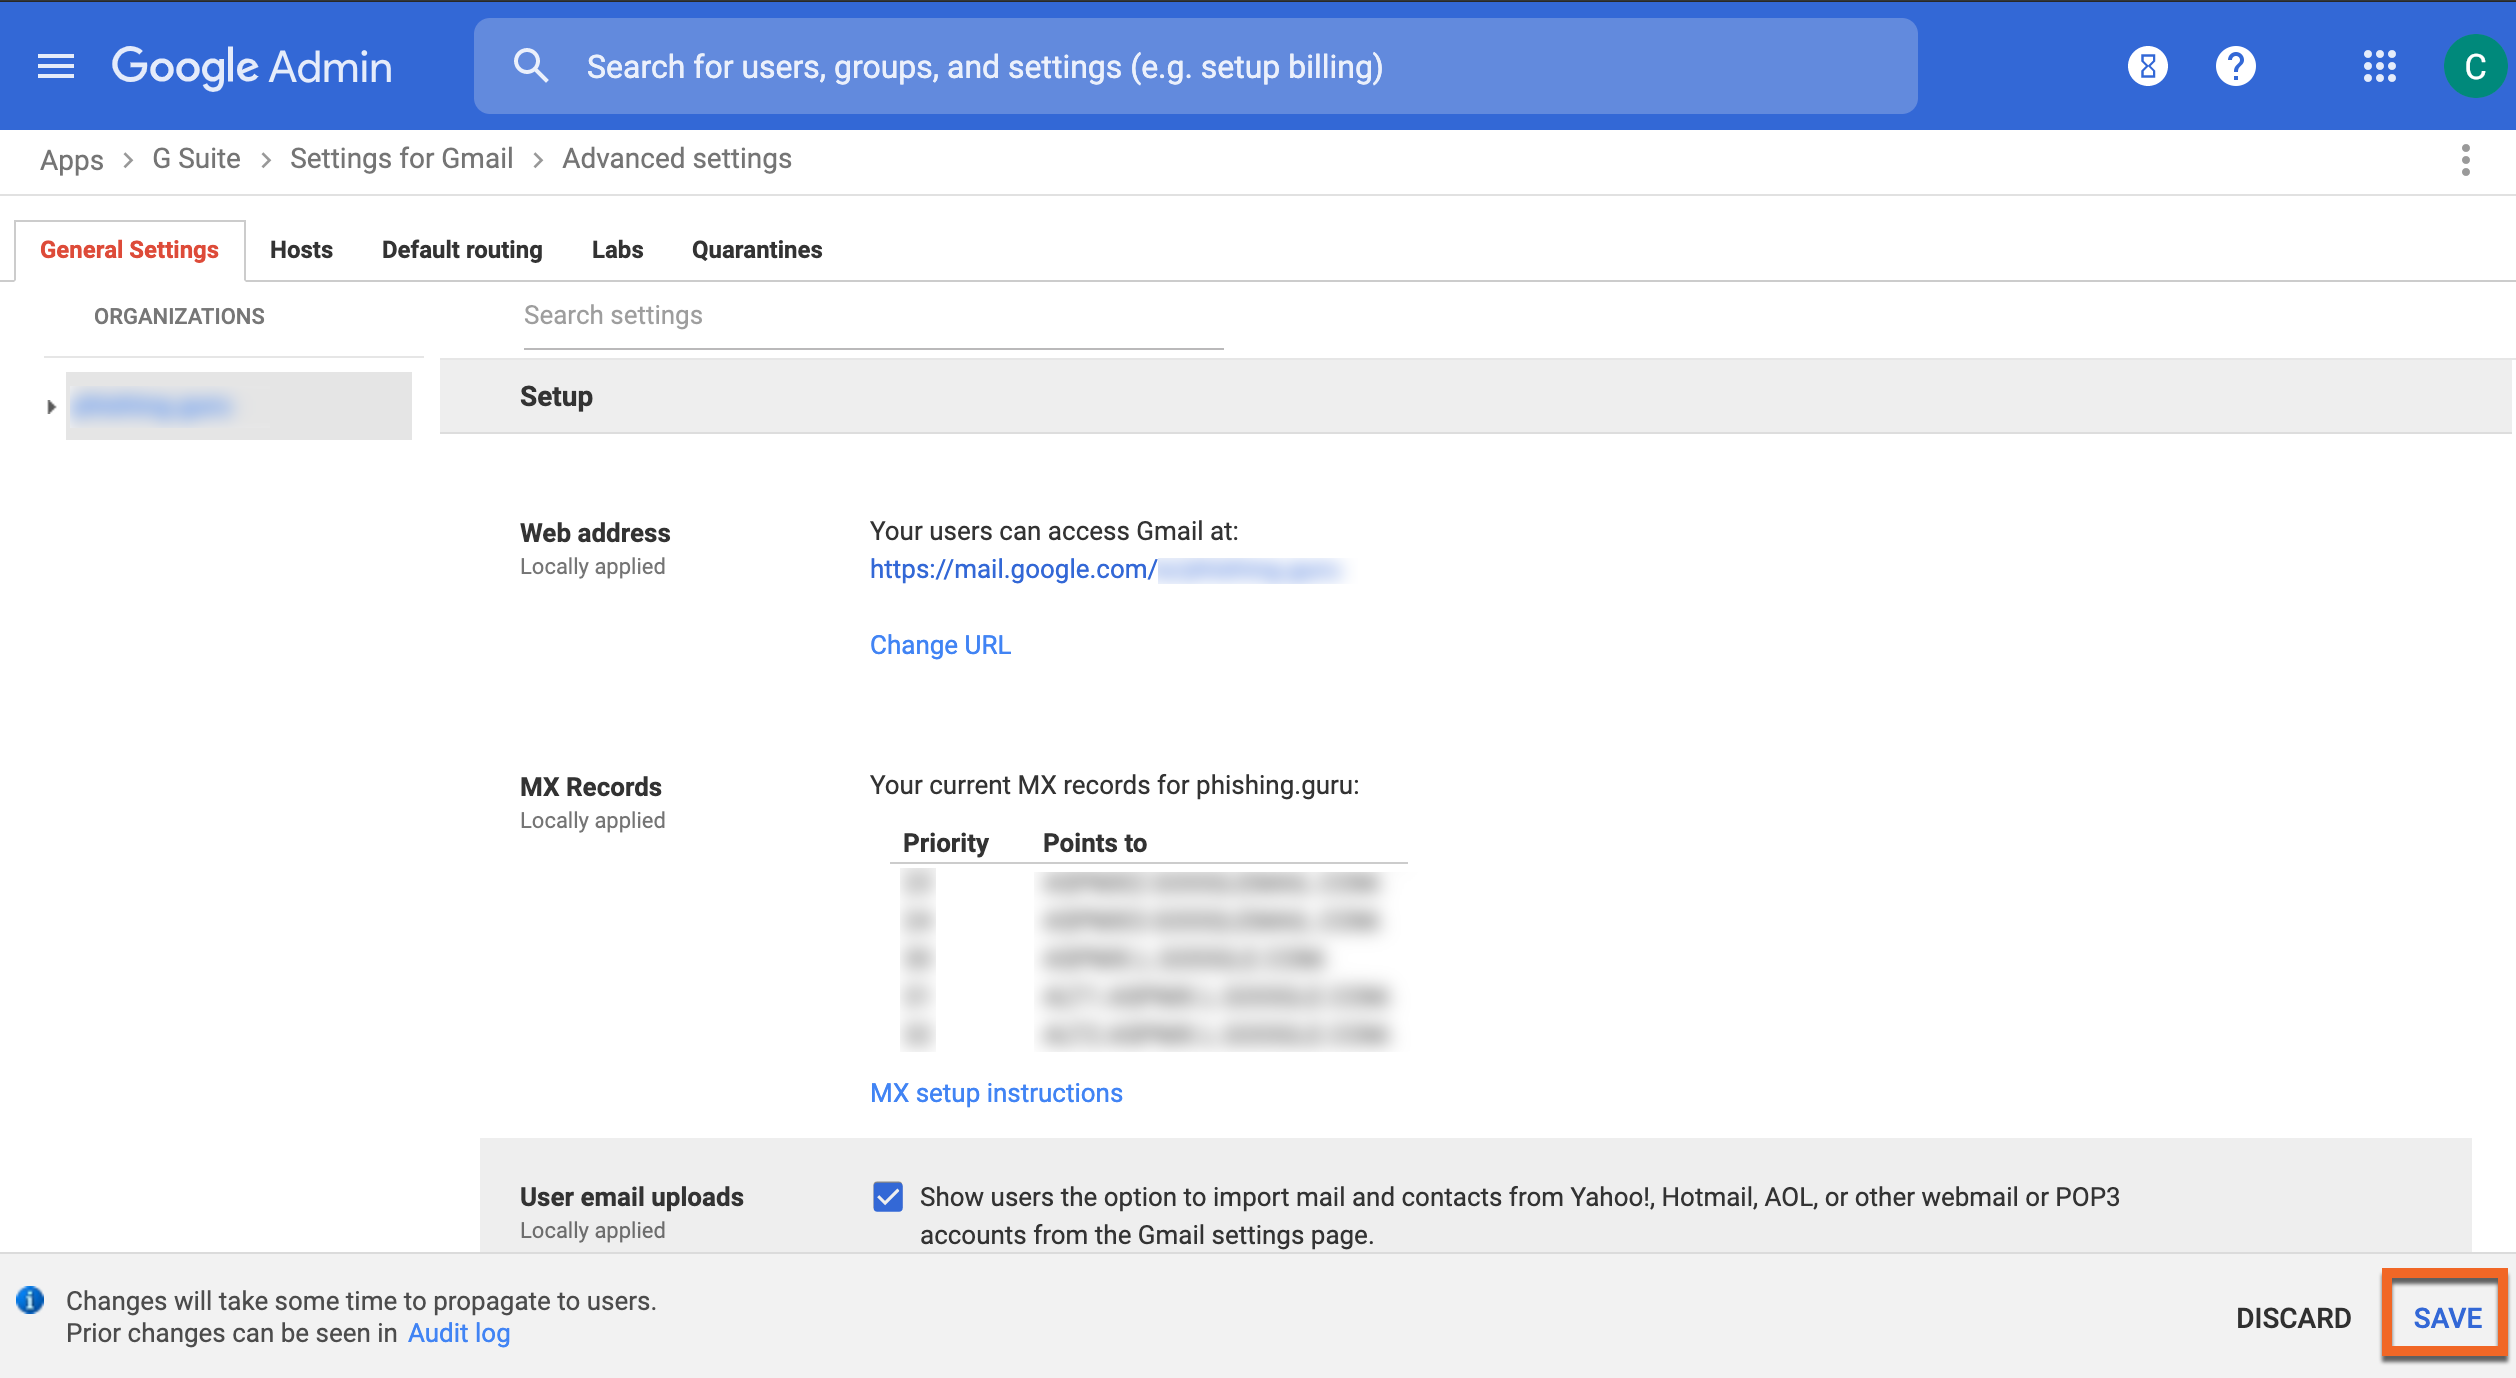Image resolution: width=2516 pixels, height=1378 pixels.
Task: Click the DISCARD button
Action: [x=2293, y=1318]
